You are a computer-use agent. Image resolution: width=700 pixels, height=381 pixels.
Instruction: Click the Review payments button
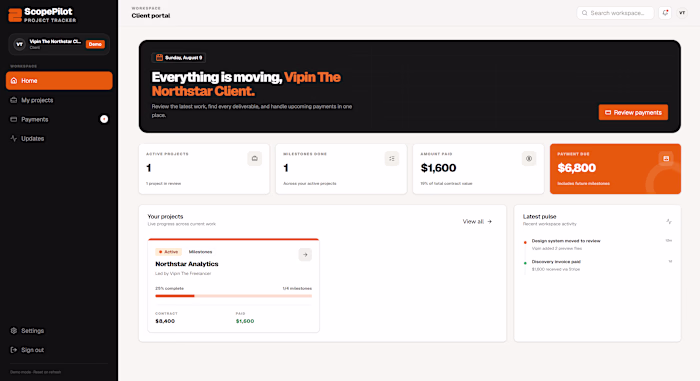tap(633, 113)
